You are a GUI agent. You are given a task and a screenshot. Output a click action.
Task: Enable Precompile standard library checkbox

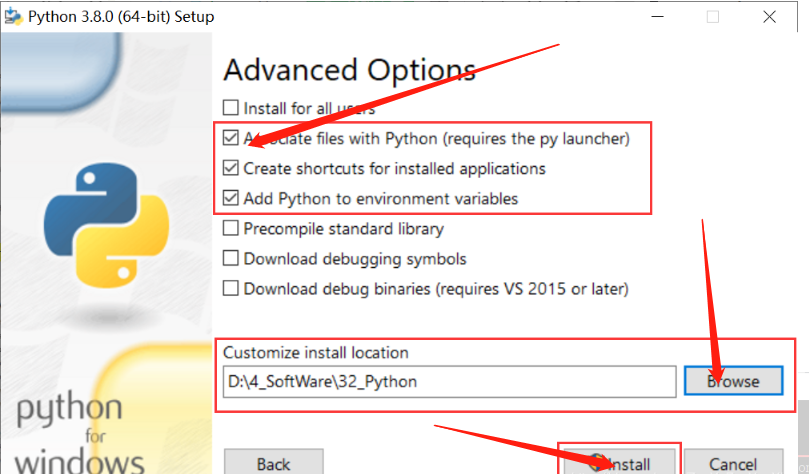click(231, 228)
